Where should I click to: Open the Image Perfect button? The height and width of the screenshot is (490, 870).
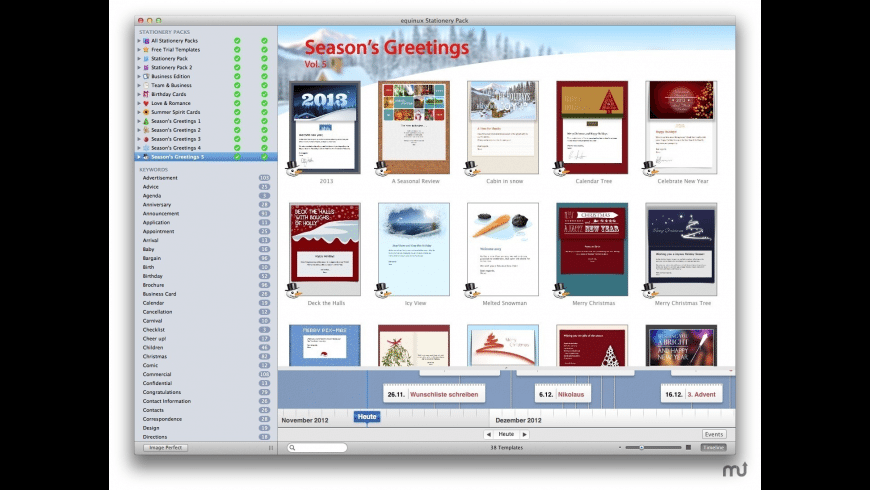click(x=165, y=447)
